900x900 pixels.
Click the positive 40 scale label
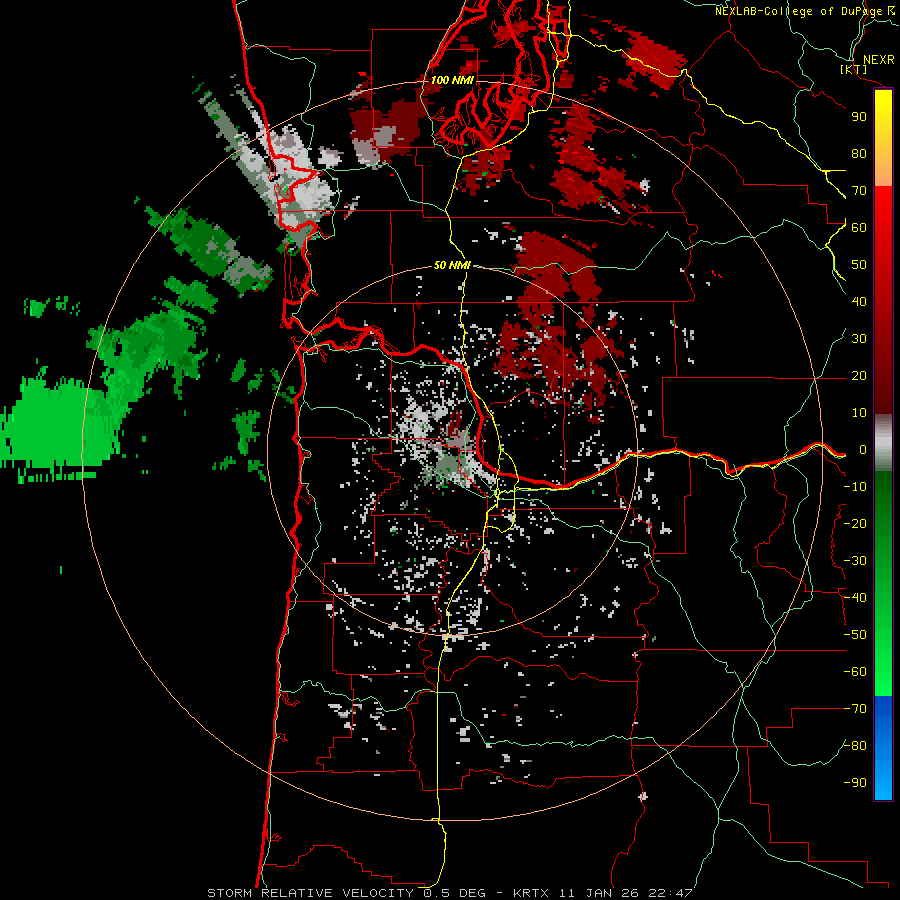click(x=859, y=301)
